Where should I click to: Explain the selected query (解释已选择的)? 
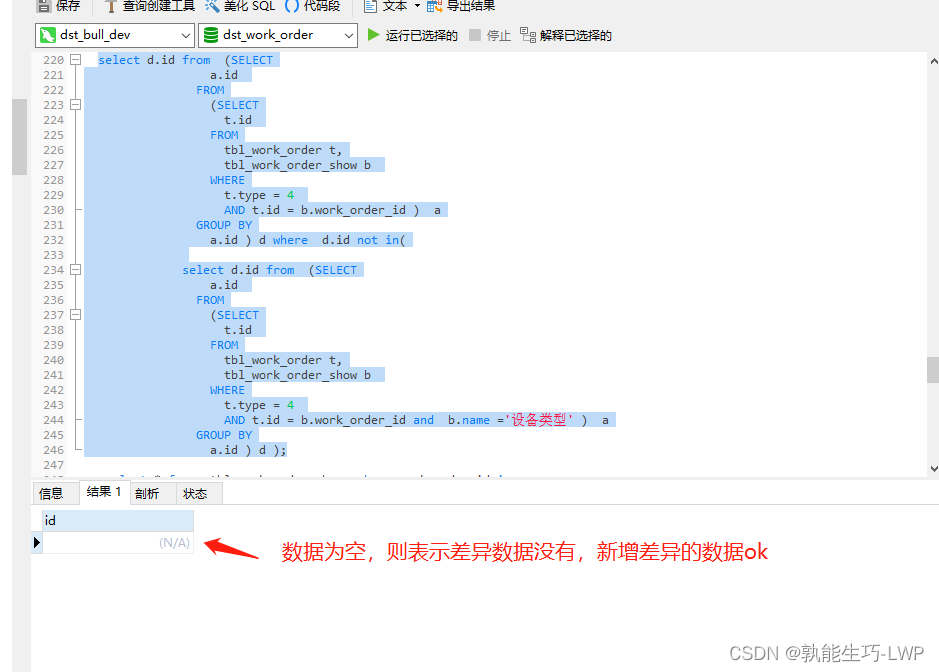[566, 35]
